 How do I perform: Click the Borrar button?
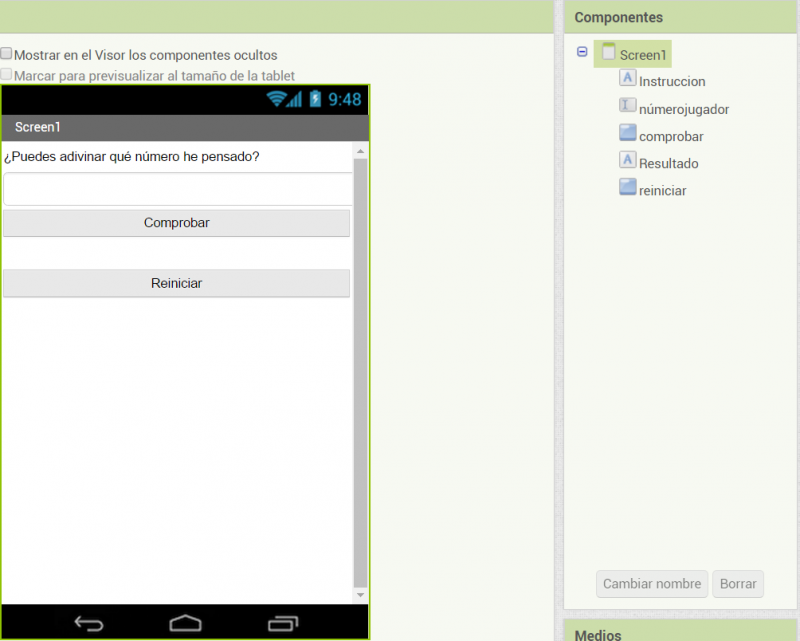(x=738, y=584)
